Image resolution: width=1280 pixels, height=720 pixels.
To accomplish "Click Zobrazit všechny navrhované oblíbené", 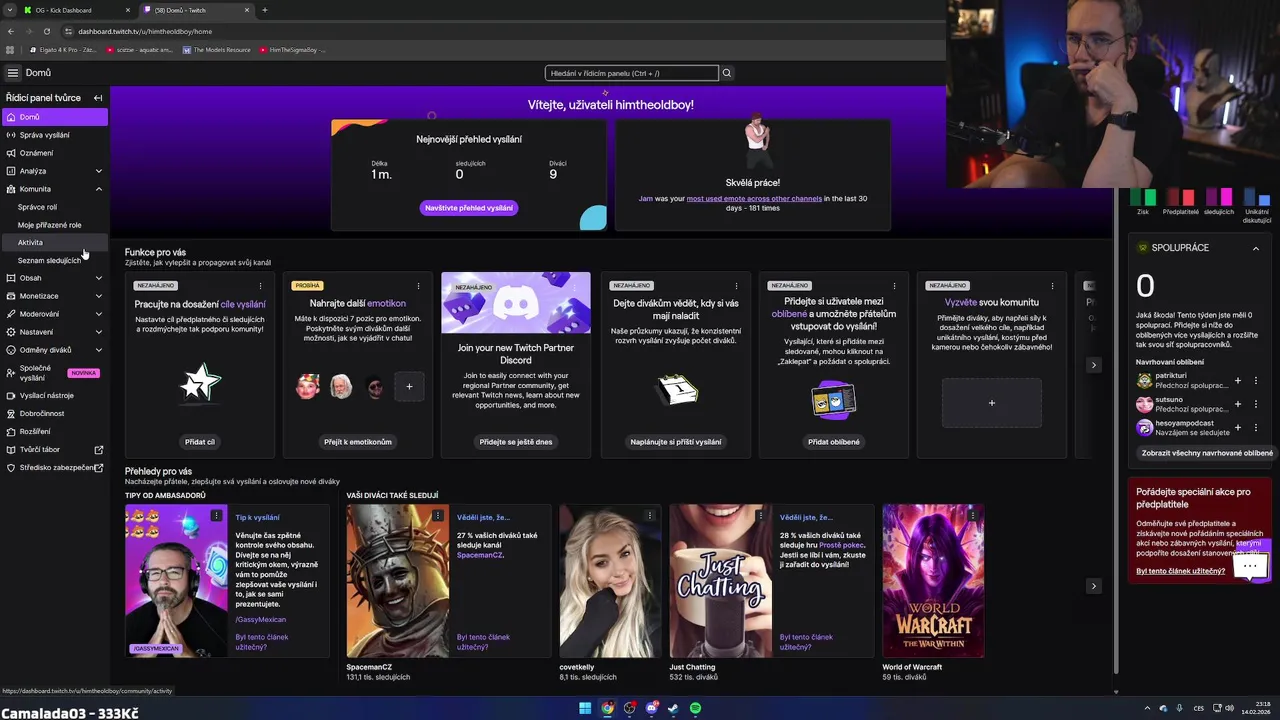I will [1207, 453].
